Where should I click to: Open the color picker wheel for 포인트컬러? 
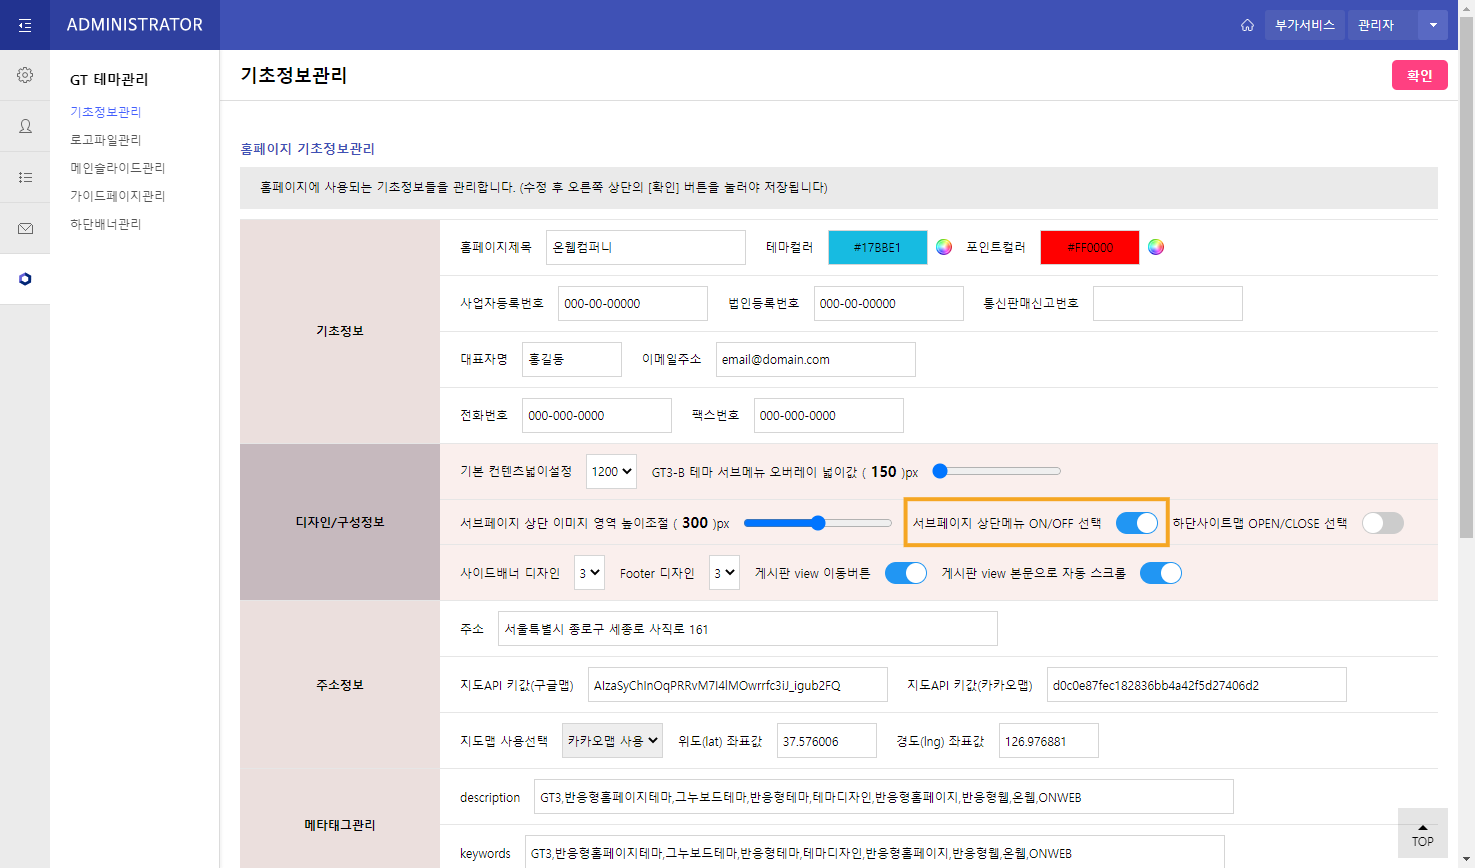1156,247
